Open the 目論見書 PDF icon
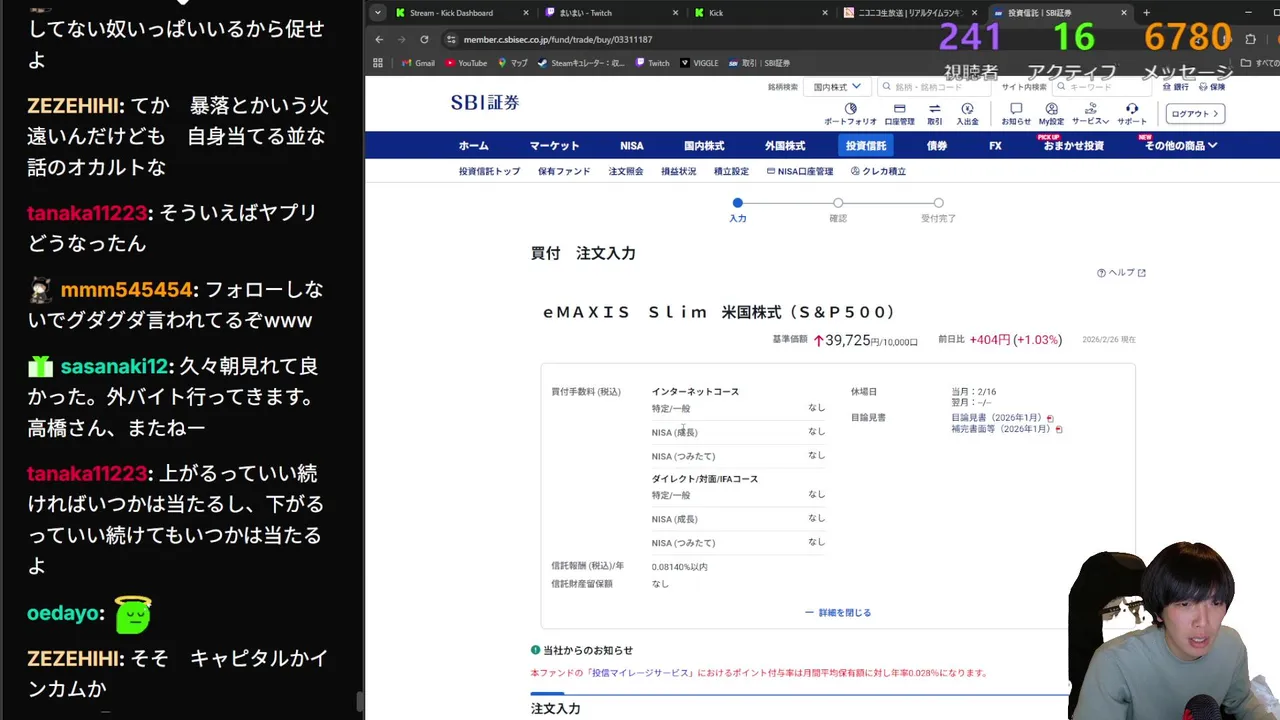 [x=1050, y=418]
